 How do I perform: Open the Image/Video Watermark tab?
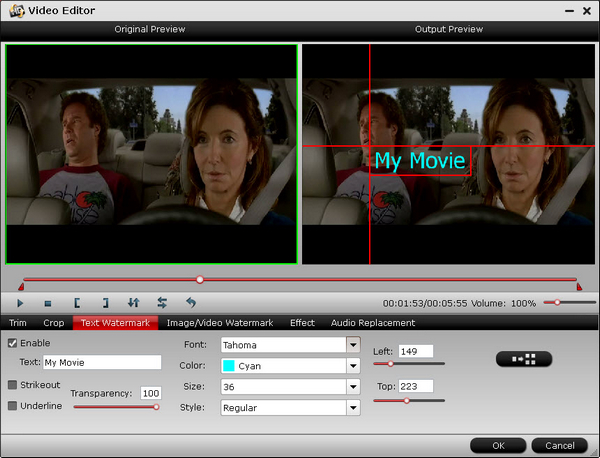pyautogui.click(x=220, y=323)
